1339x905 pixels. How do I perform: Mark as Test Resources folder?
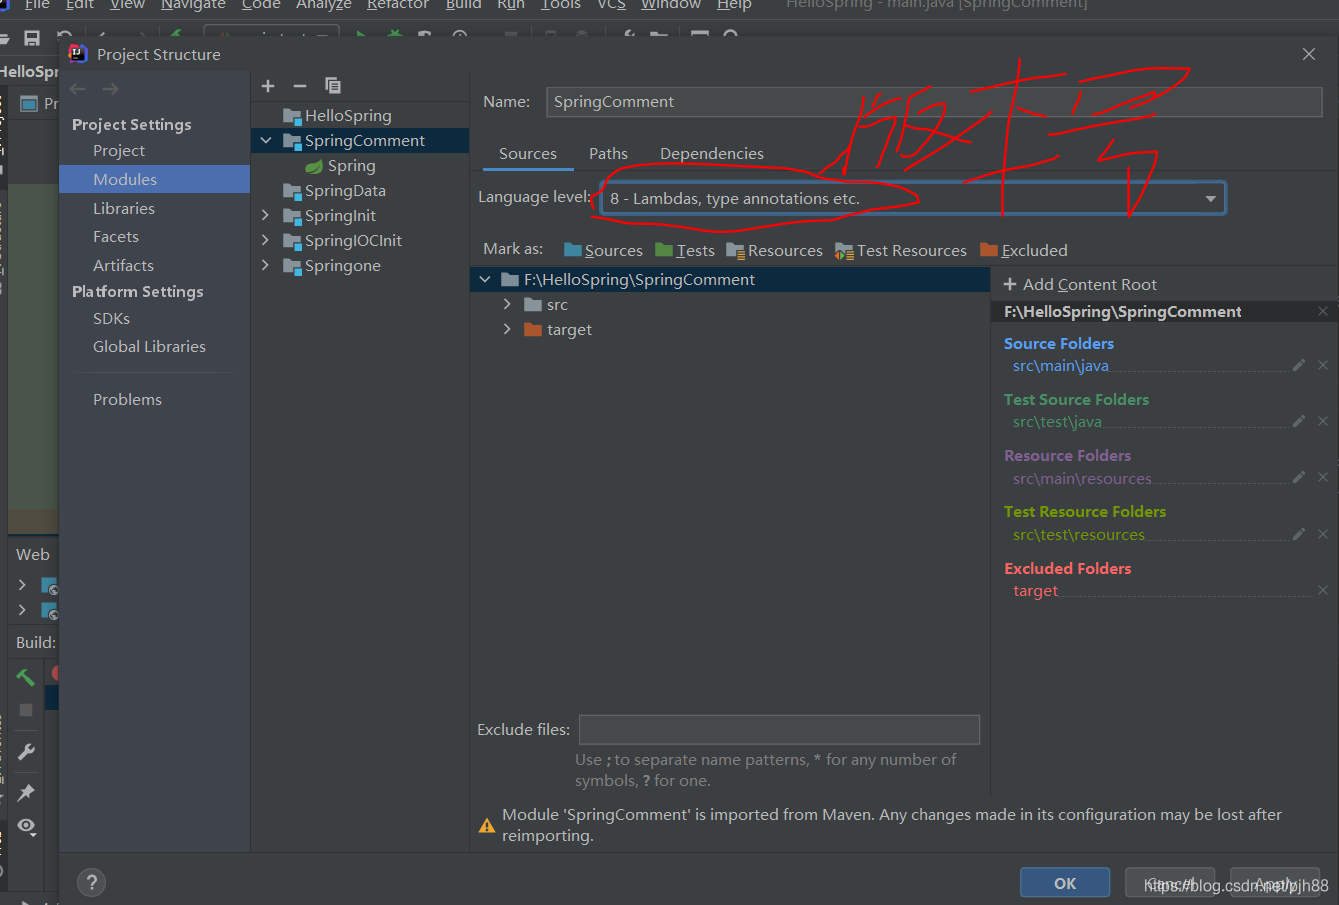click(x=901, y=250)
